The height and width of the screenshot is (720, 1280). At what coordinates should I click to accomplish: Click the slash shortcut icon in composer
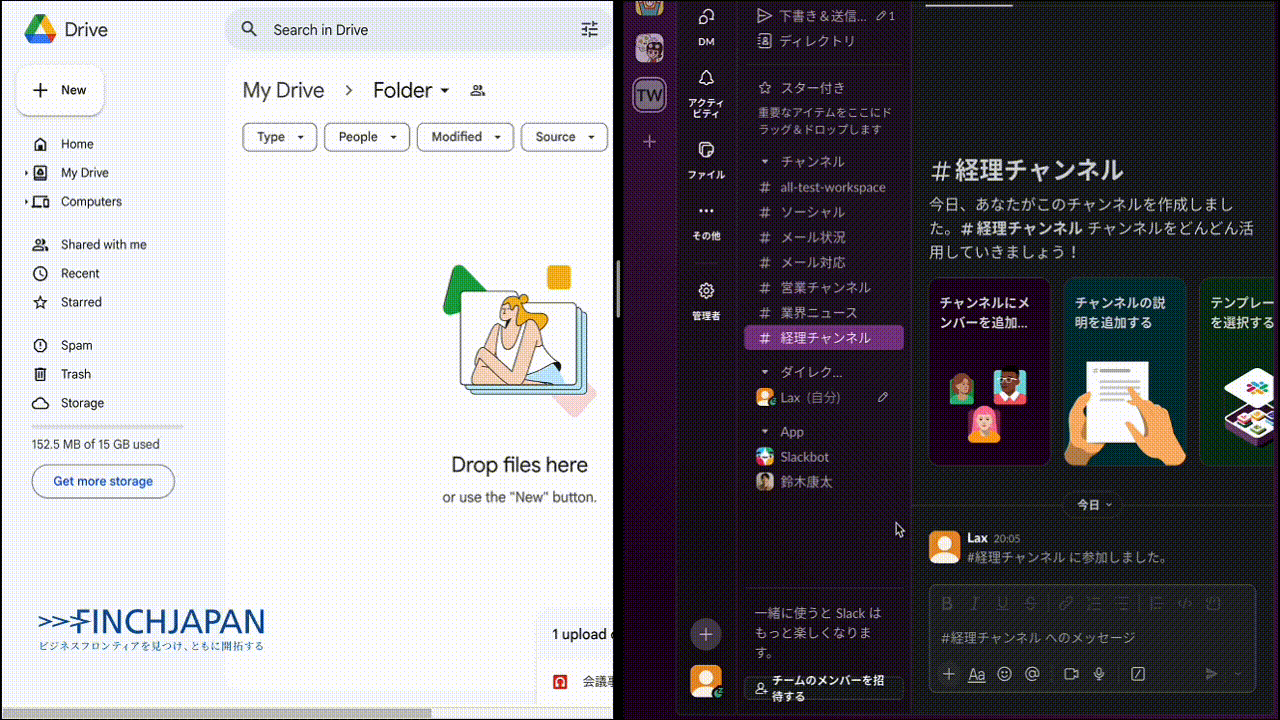[1137, 674]
